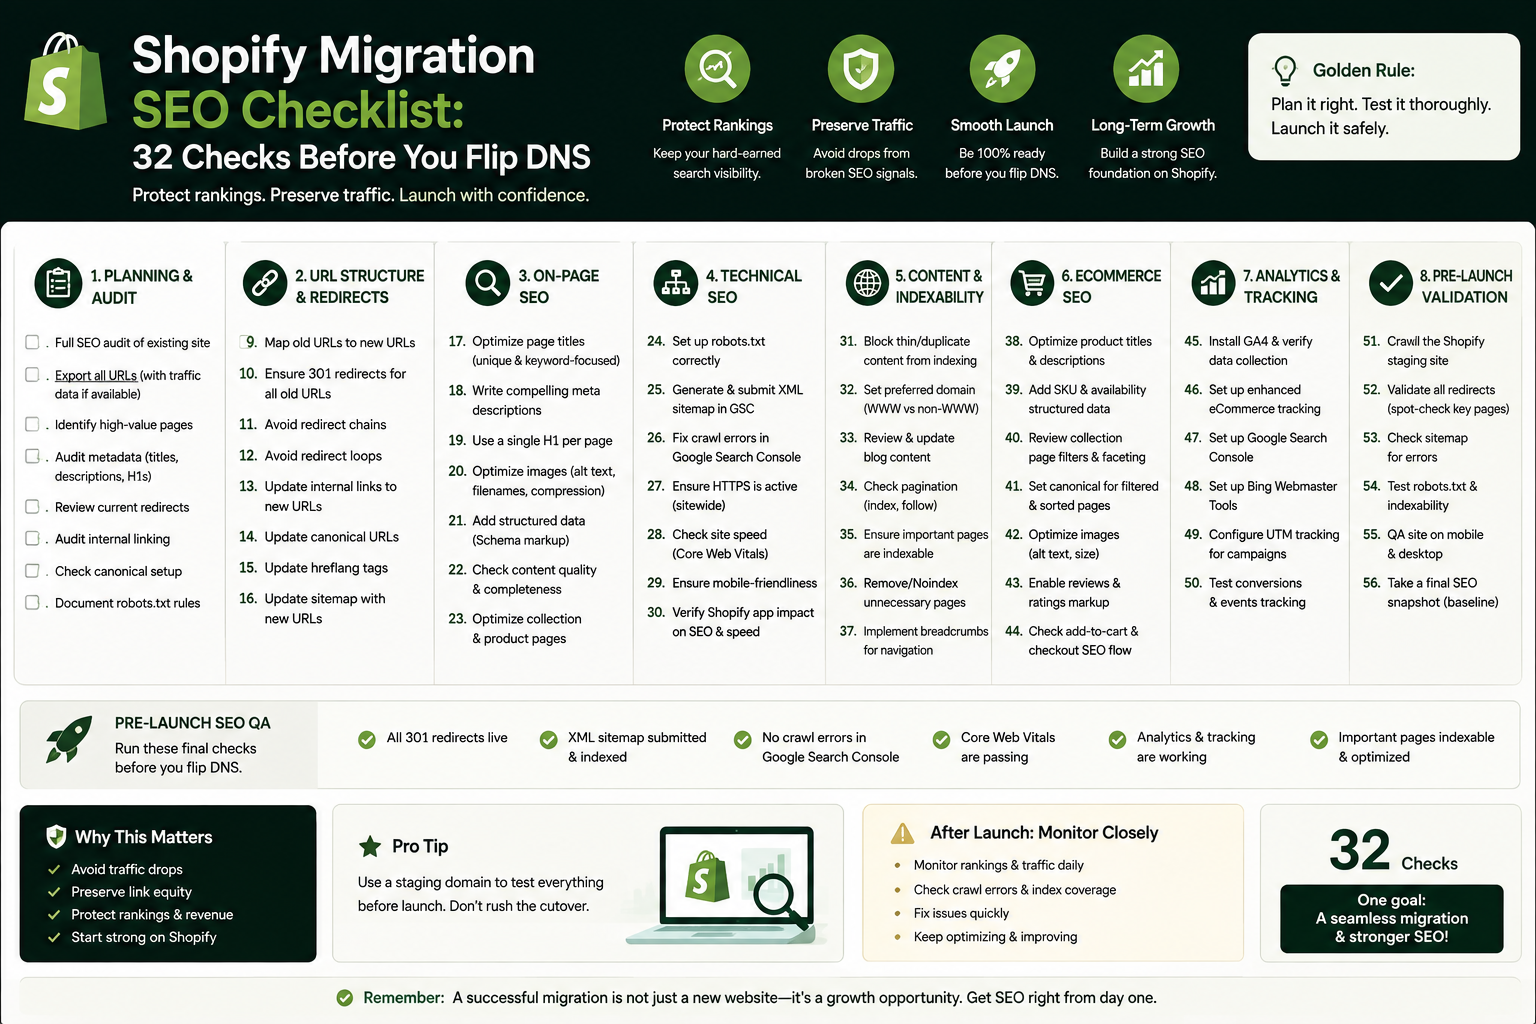Select the 6. Ecommerce SEO heading
The image size is (1536, 1024).
click(1111, 286)
